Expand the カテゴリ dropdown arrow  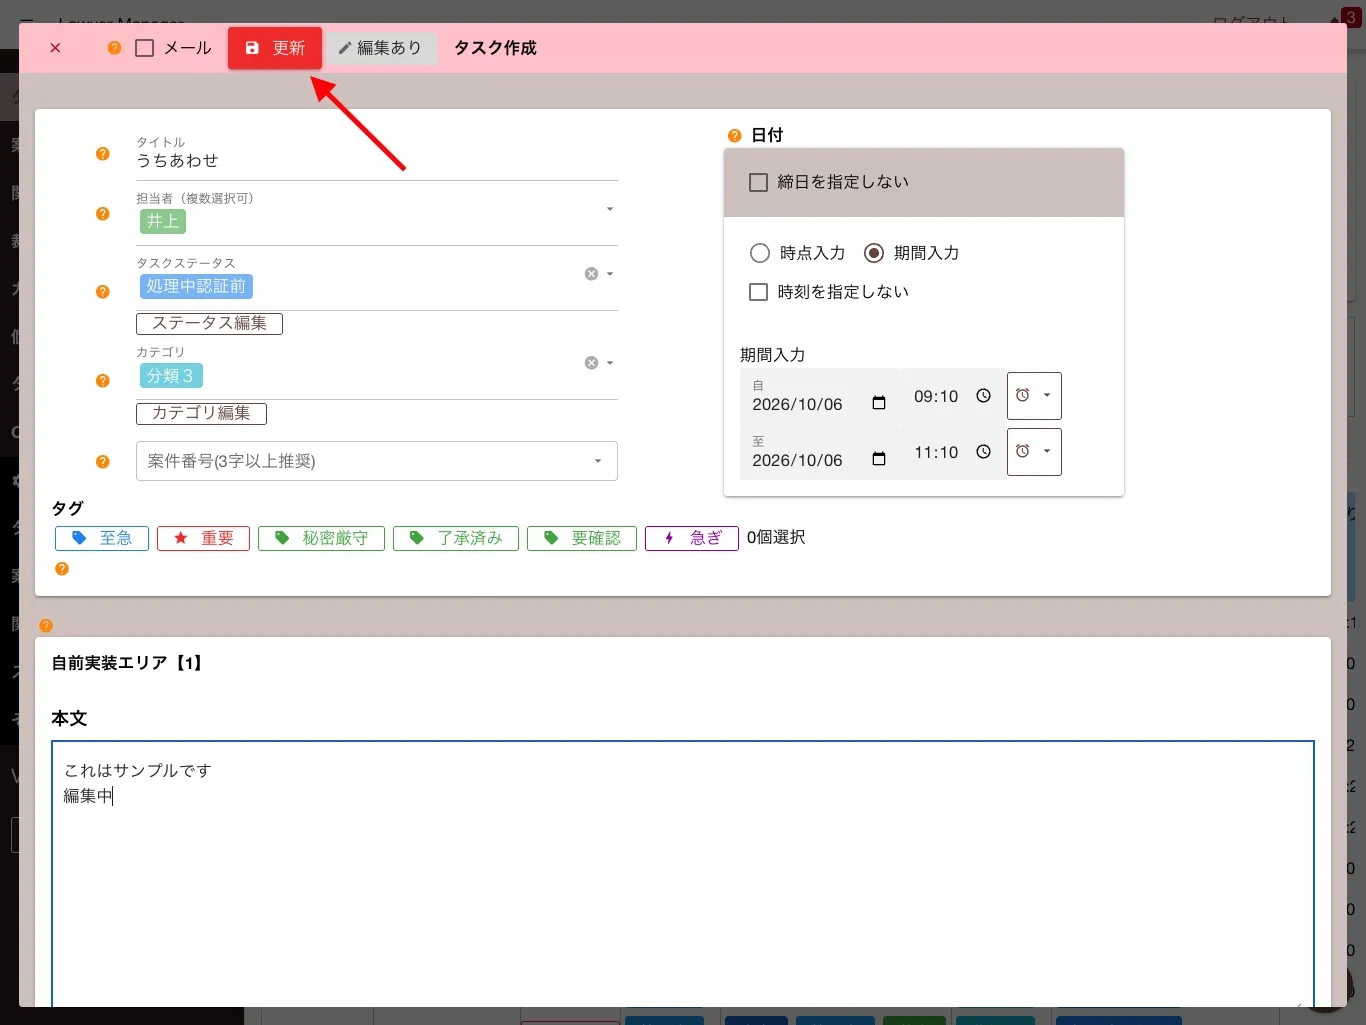tap(610, 363)
